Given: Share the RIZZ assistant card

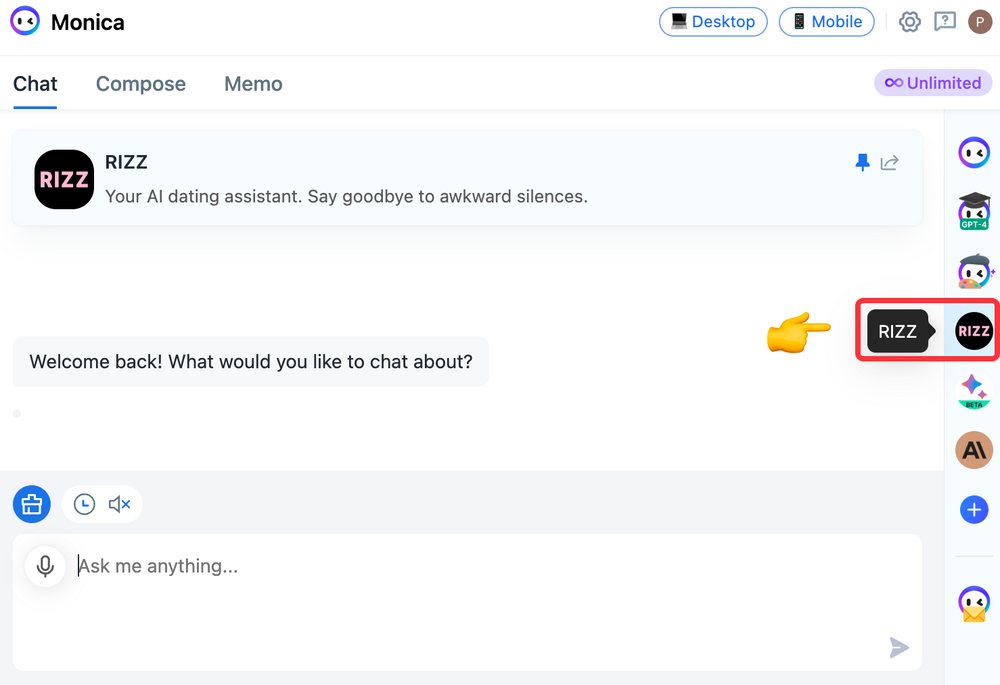Looking at the screenshot, I should (x=889, y=162).
